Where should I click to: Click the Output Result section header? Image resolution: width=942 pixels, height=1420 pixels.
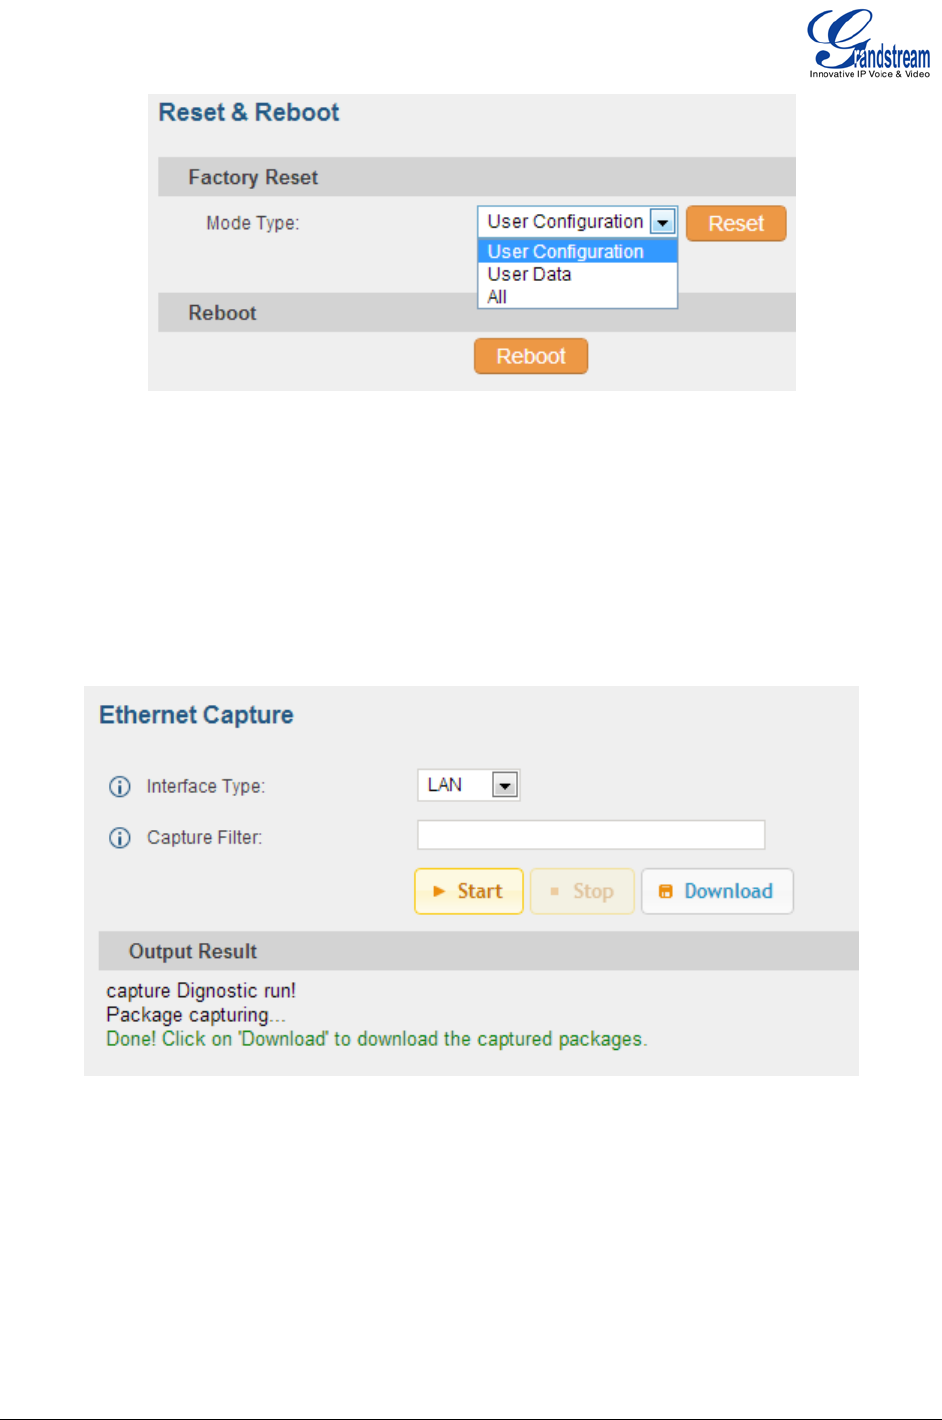(193, 952)
